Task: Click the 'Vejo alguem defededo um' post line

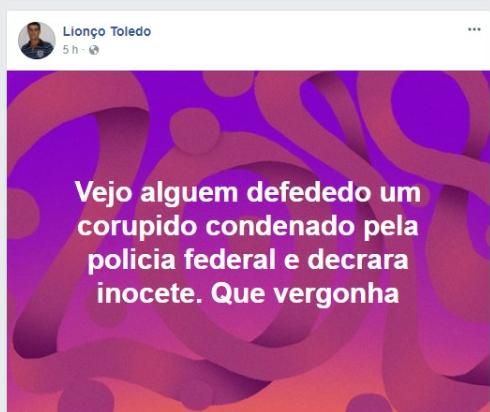Action: click(248, 192)
